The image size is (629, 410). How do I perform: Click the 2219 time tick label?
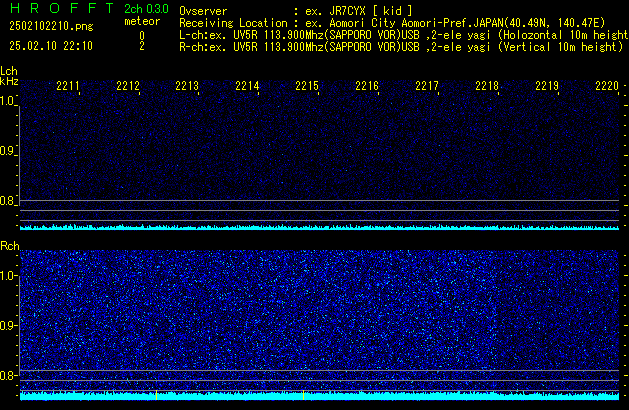point(547,86)
